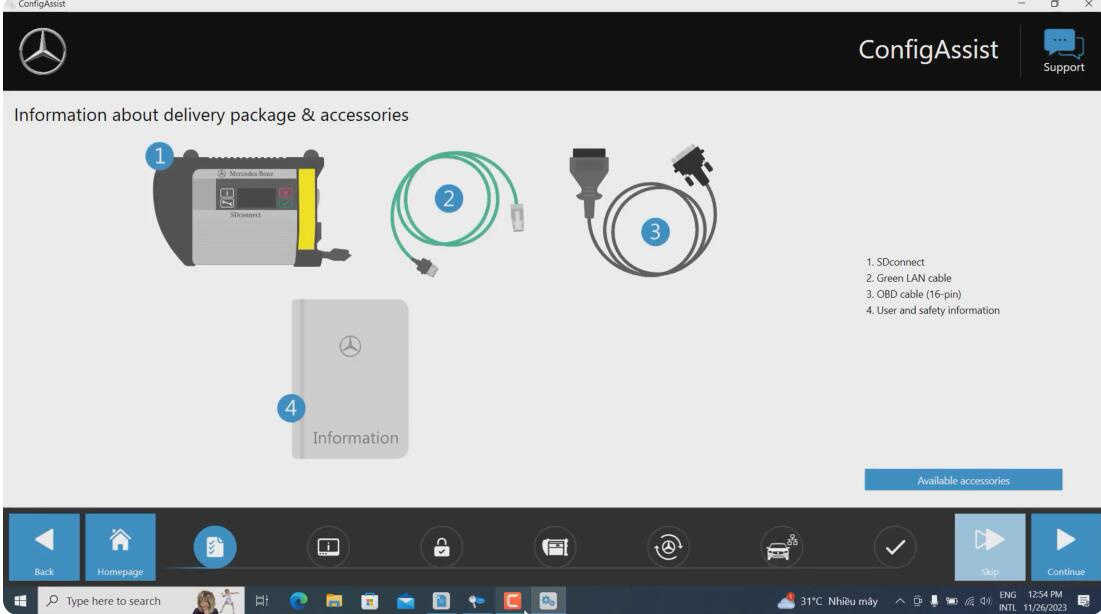Select the delivery checklist step icon
The width and height of the screenshot is (1101, 614).
pyautogui.click(x=215, y=547)
